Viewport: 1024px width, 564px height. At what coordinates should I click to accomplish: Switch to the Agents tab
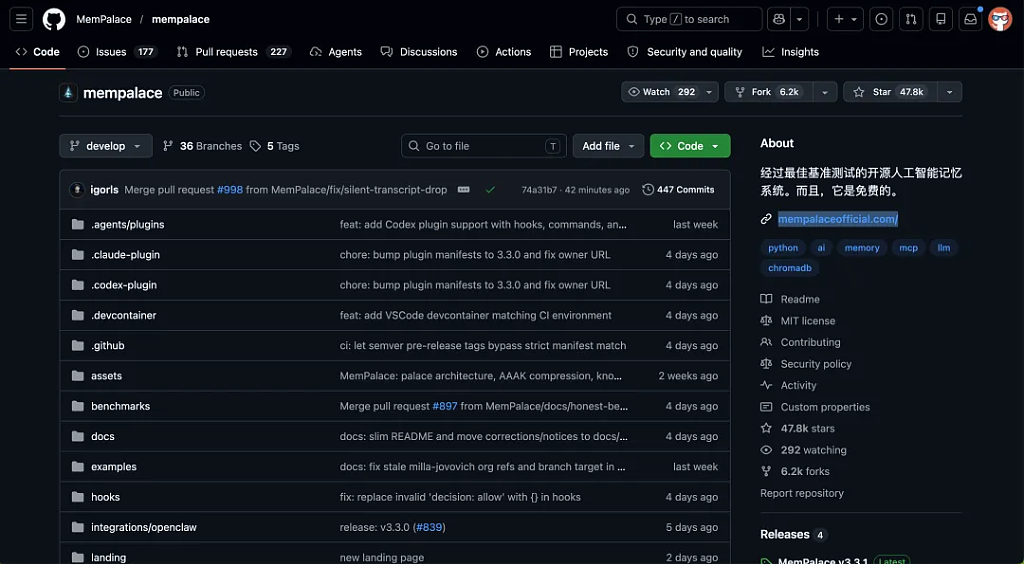click(336, 52)
